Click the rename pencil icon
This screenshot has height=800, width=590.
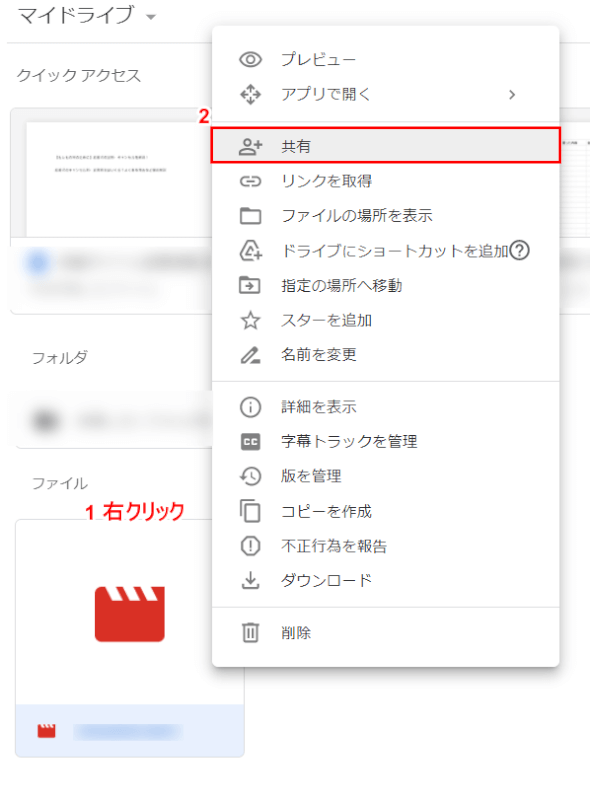(x=250, y=355)
